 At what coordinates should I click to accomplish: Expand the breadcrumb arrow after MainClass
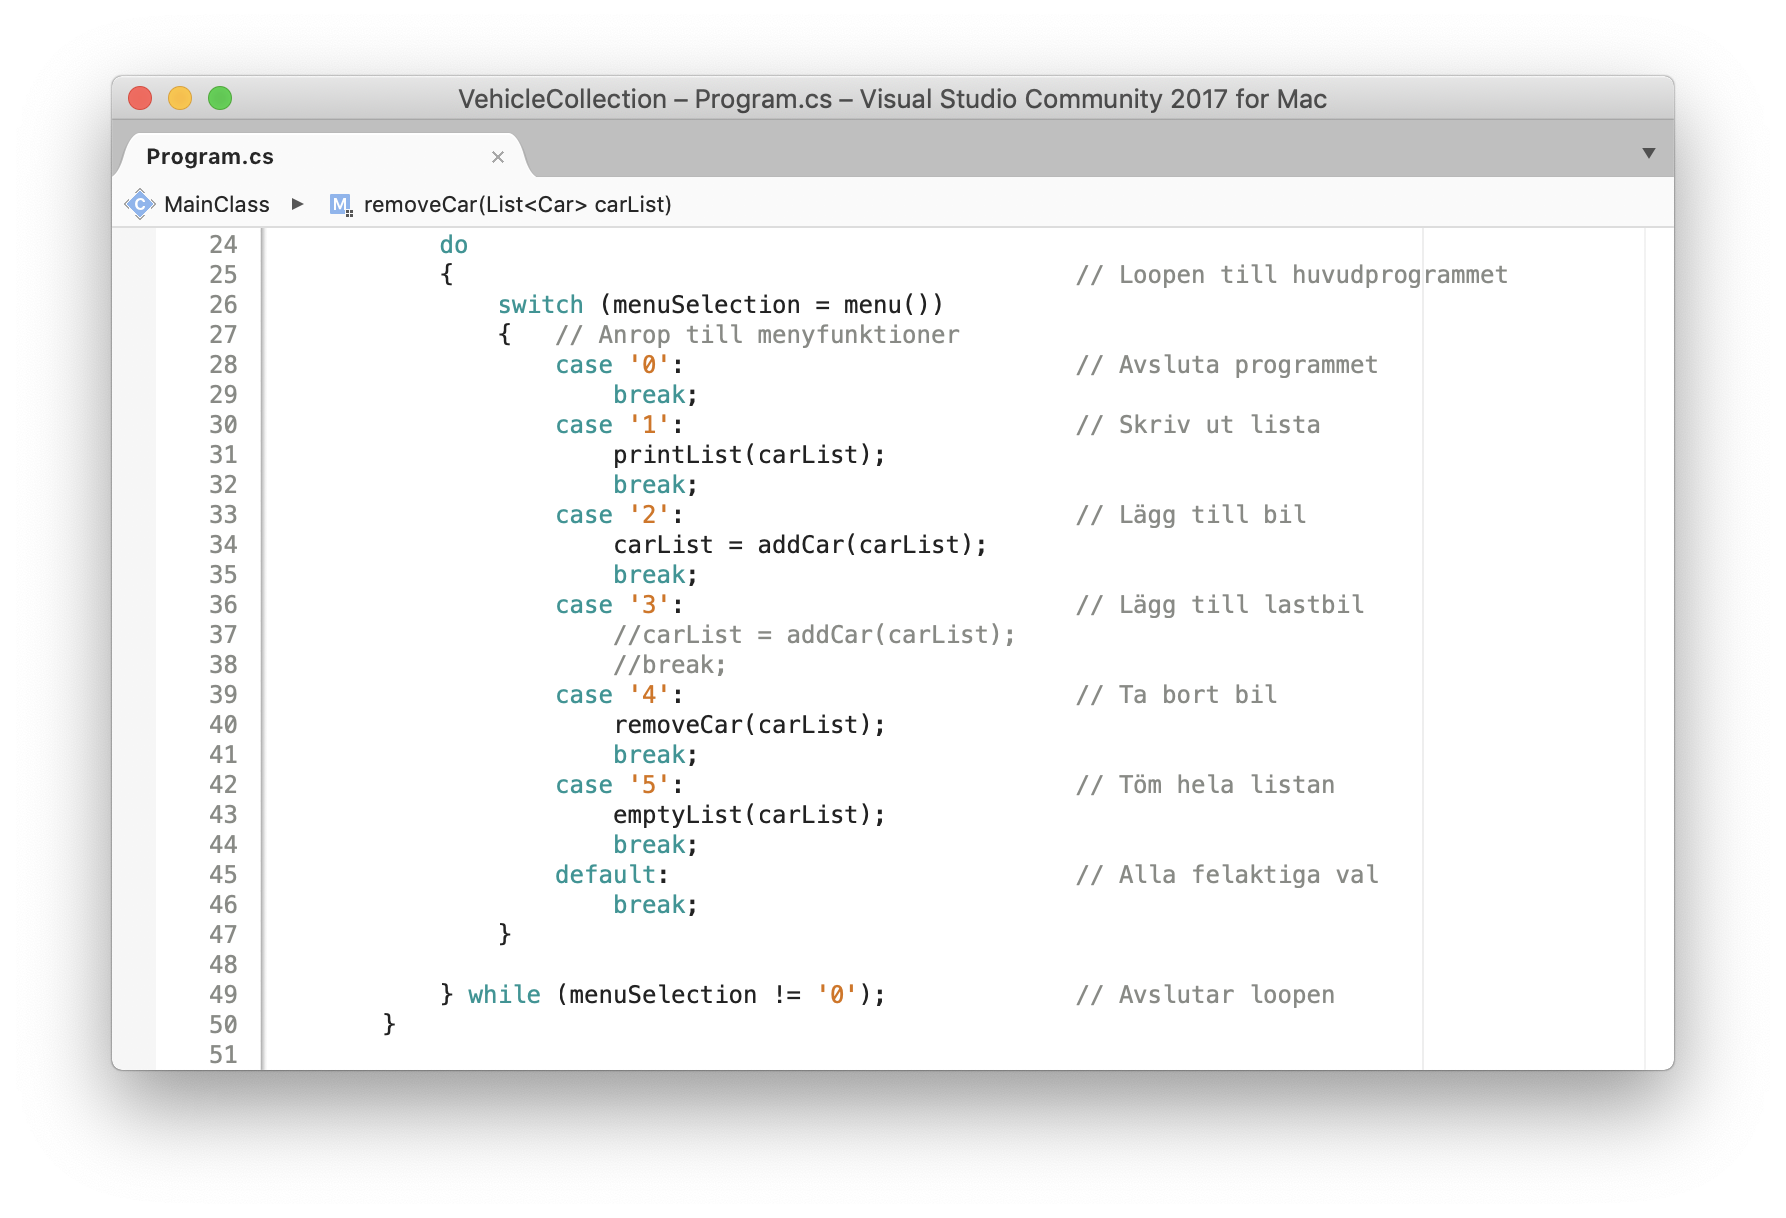pyautogui.click(x=297, y=204)
